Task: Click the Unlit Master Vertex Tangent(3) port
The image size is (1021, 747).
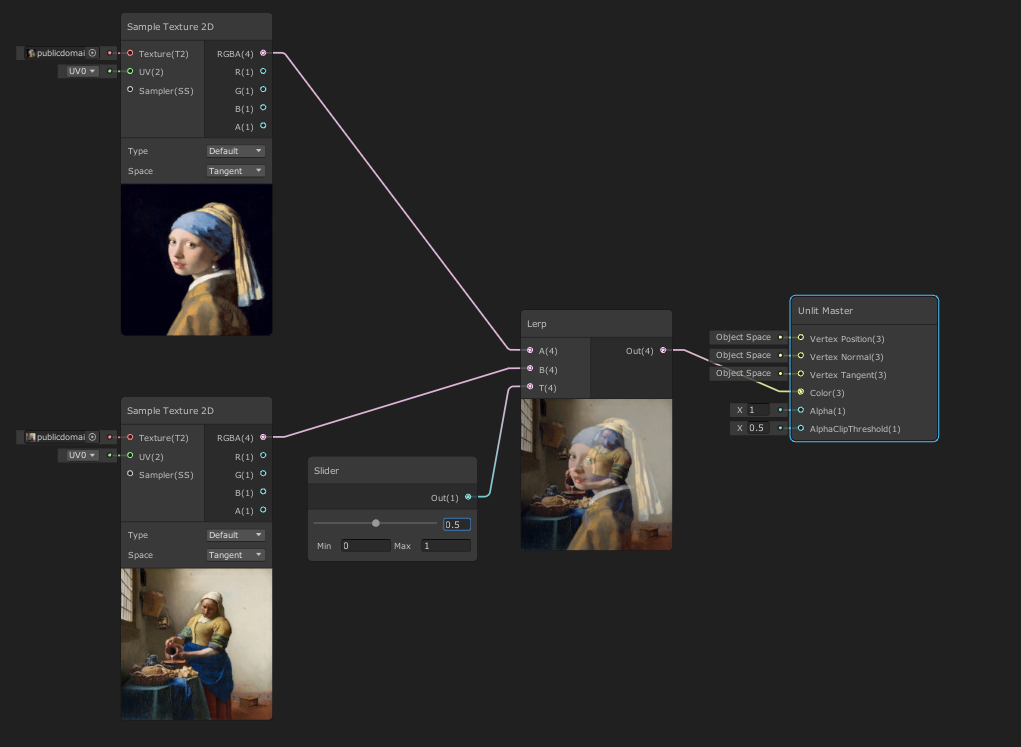Action: pyautogui.click(x=801, y=374)
